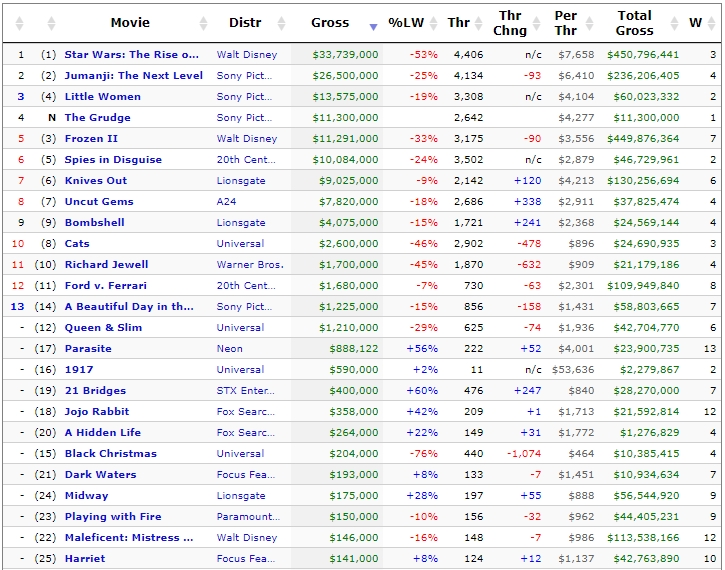725x570 pixels.
Task: Click Fox Searc... in Jojo Rabbit row
Action: [x=246, y=411]
